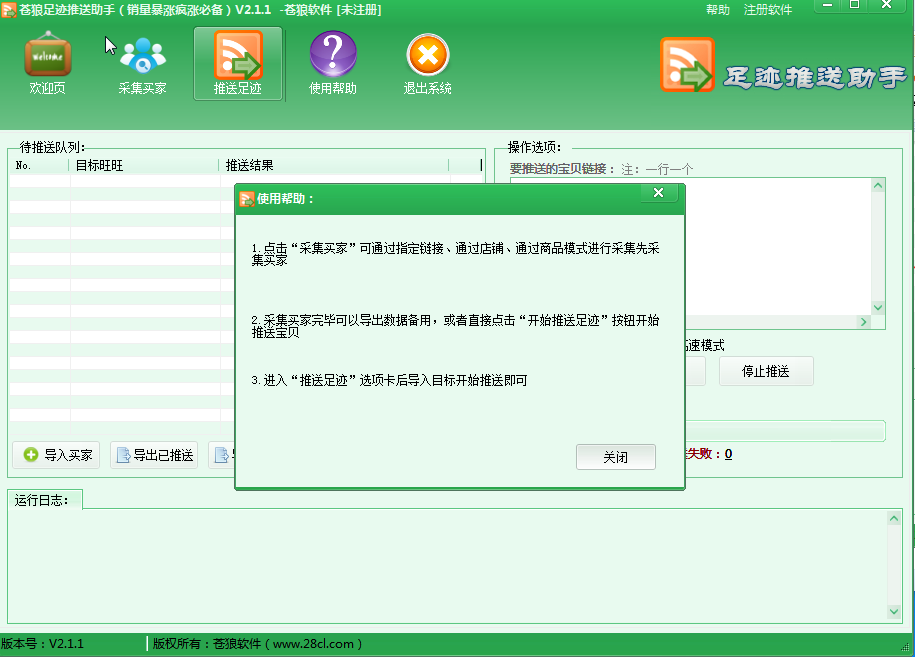Click the 待推送队列 group label
Screen dimensions: 915x657
tap(52, 147)
